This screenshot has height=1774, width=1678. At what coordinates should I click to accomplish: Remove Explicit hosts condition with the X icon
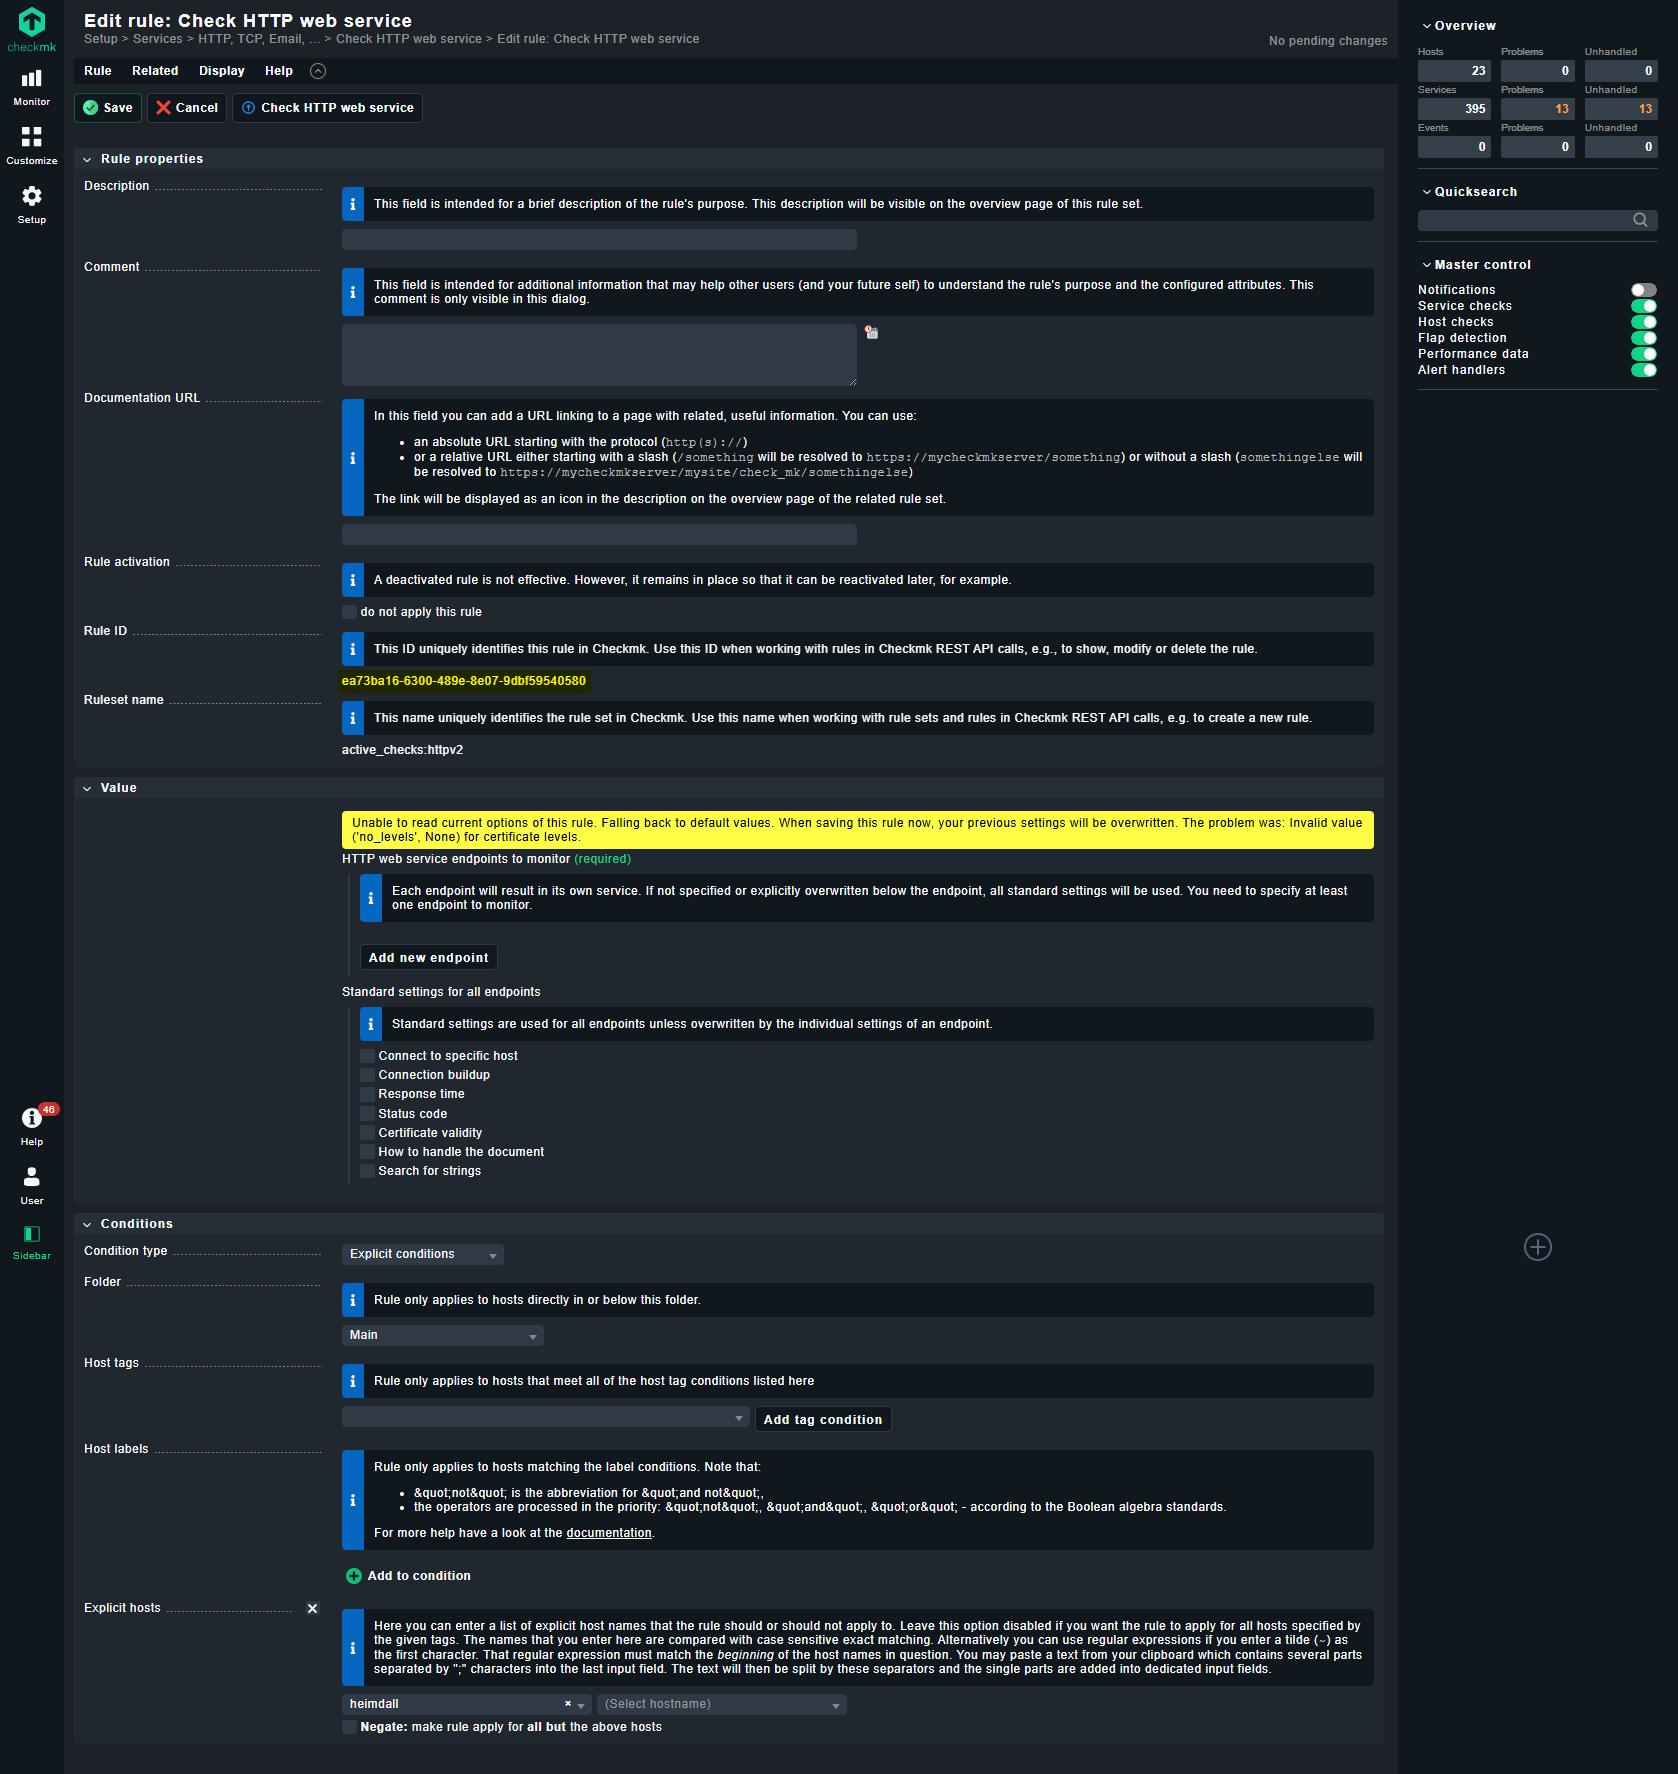point(313,1608)
